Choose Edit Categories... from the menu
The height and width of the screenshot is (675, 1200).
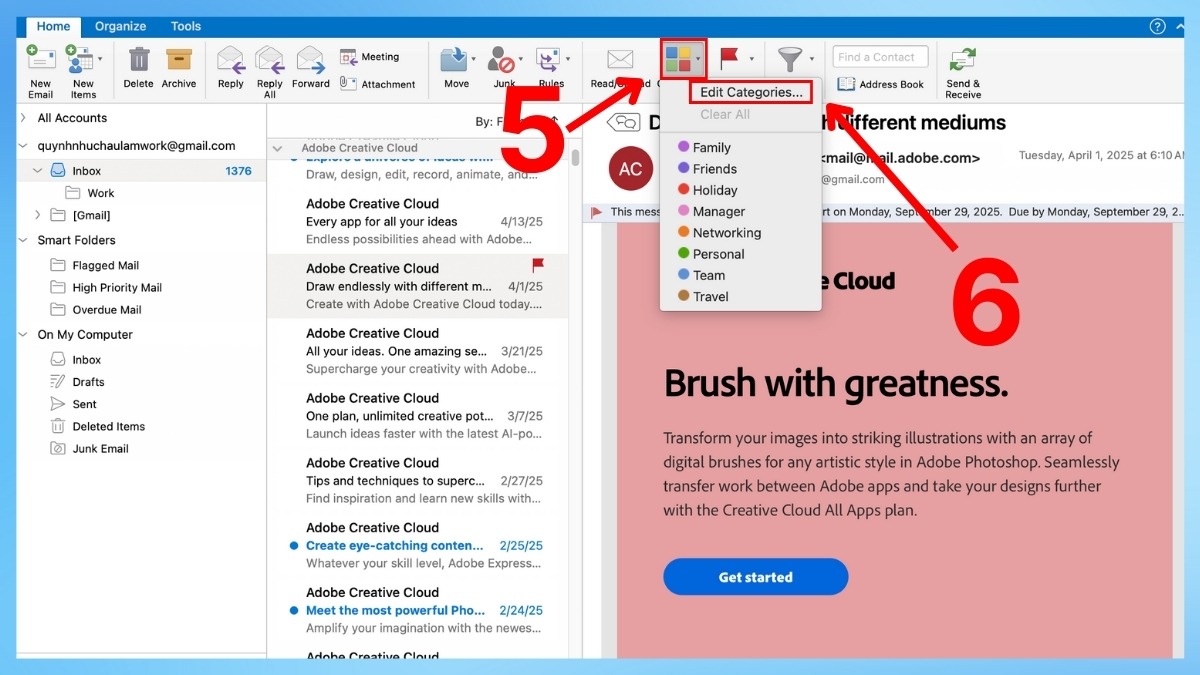[751, 92]
